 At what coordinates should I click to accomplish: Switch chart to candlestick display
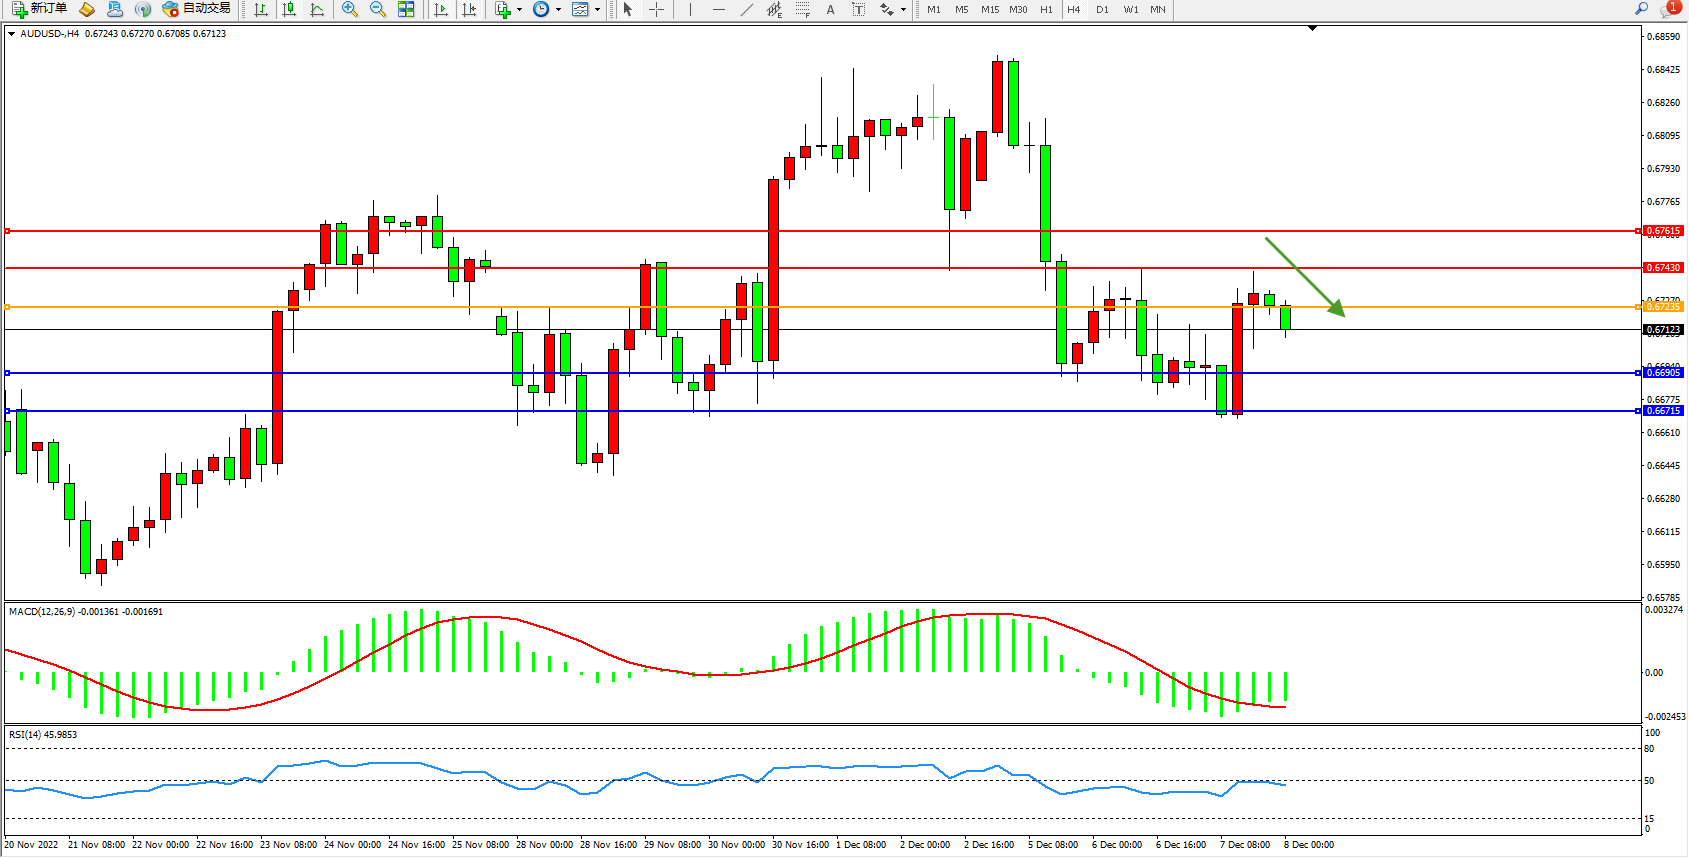(x=289, y=9)
